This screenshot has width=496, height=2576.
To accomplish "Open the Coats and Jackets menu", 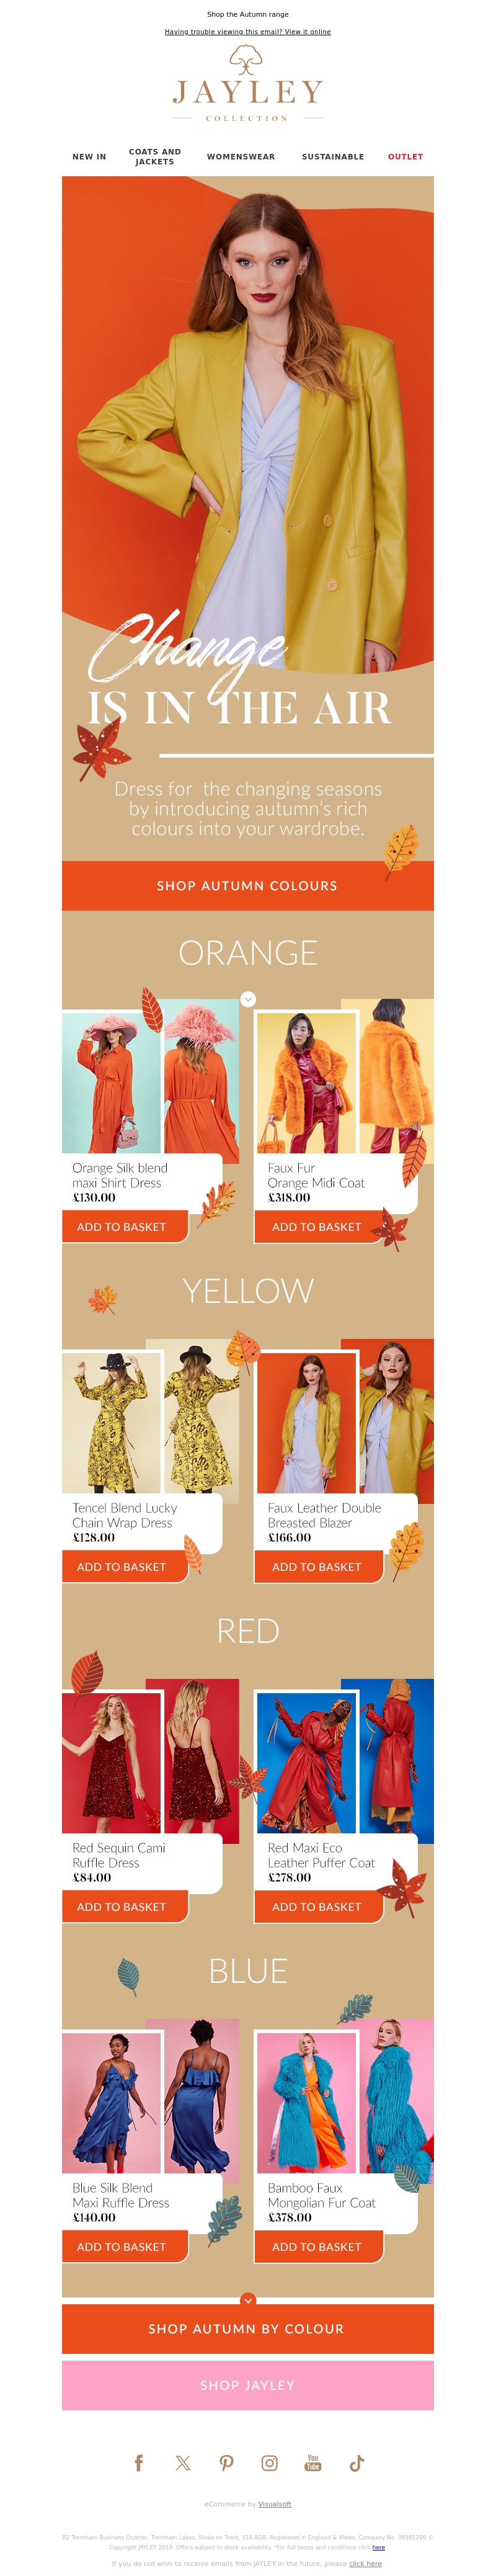I will 155,157.
